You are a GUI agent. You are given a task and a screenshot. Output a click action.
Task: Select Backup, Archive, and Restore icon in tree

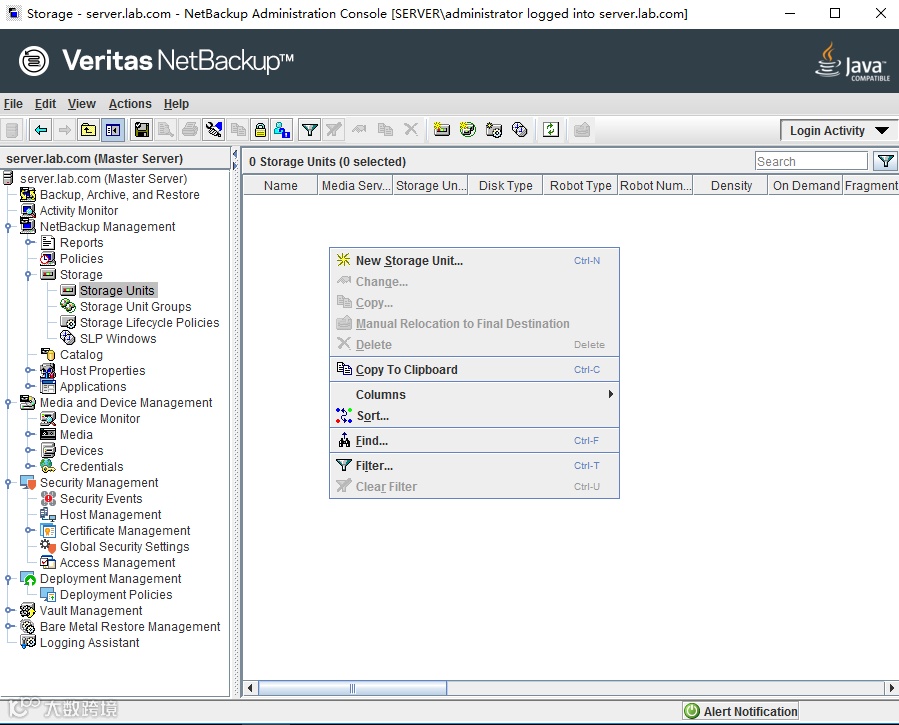click(x=28, y=194)
